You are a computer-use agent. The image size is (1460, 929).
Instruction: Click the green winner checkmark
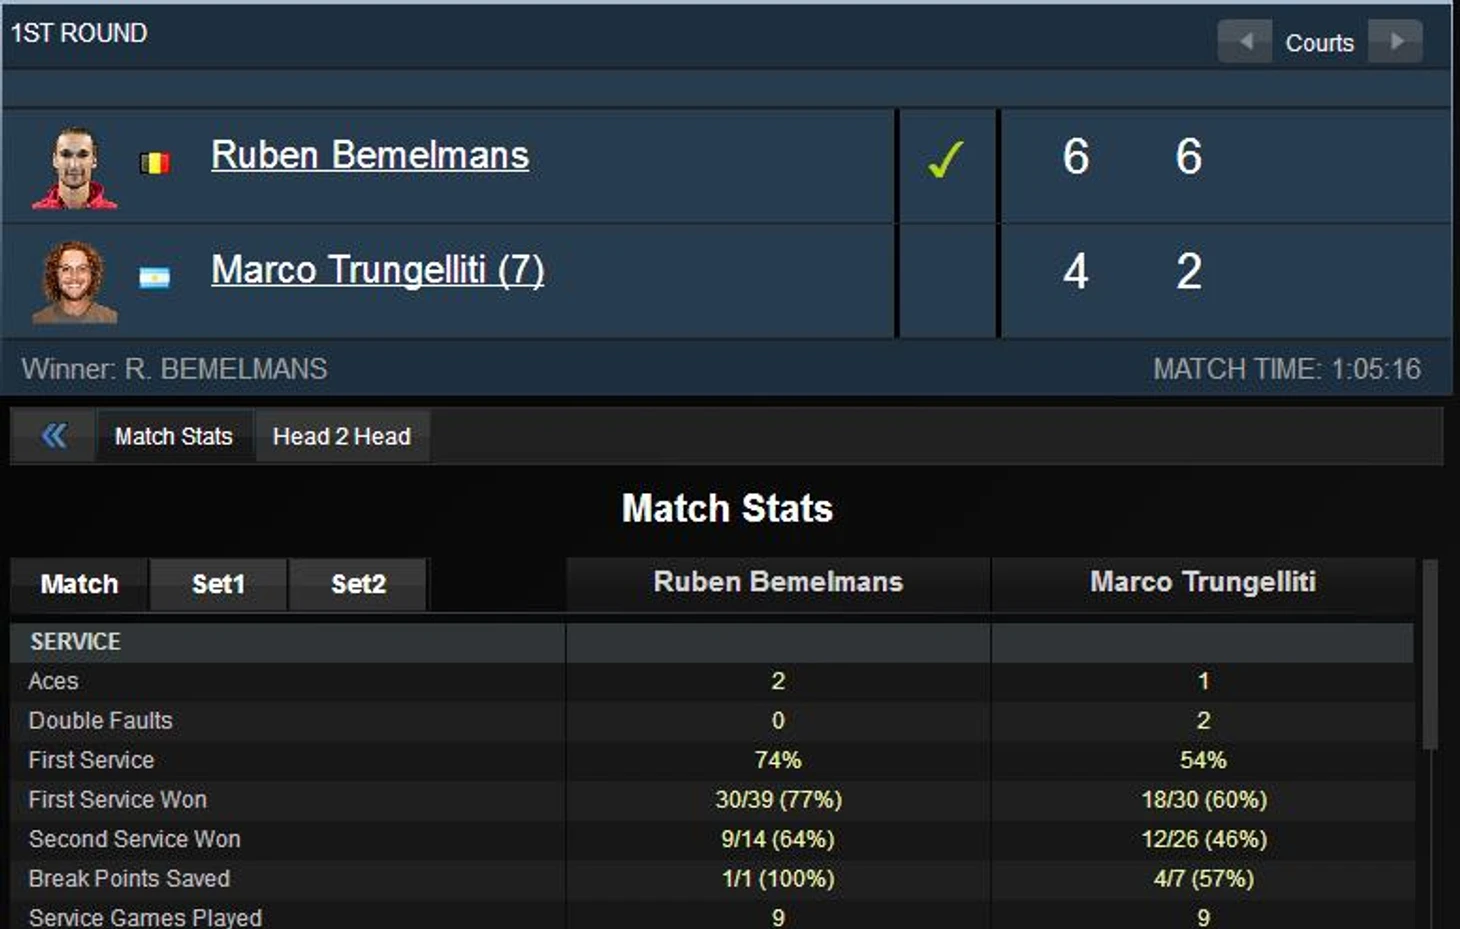(x=945, y=160)
